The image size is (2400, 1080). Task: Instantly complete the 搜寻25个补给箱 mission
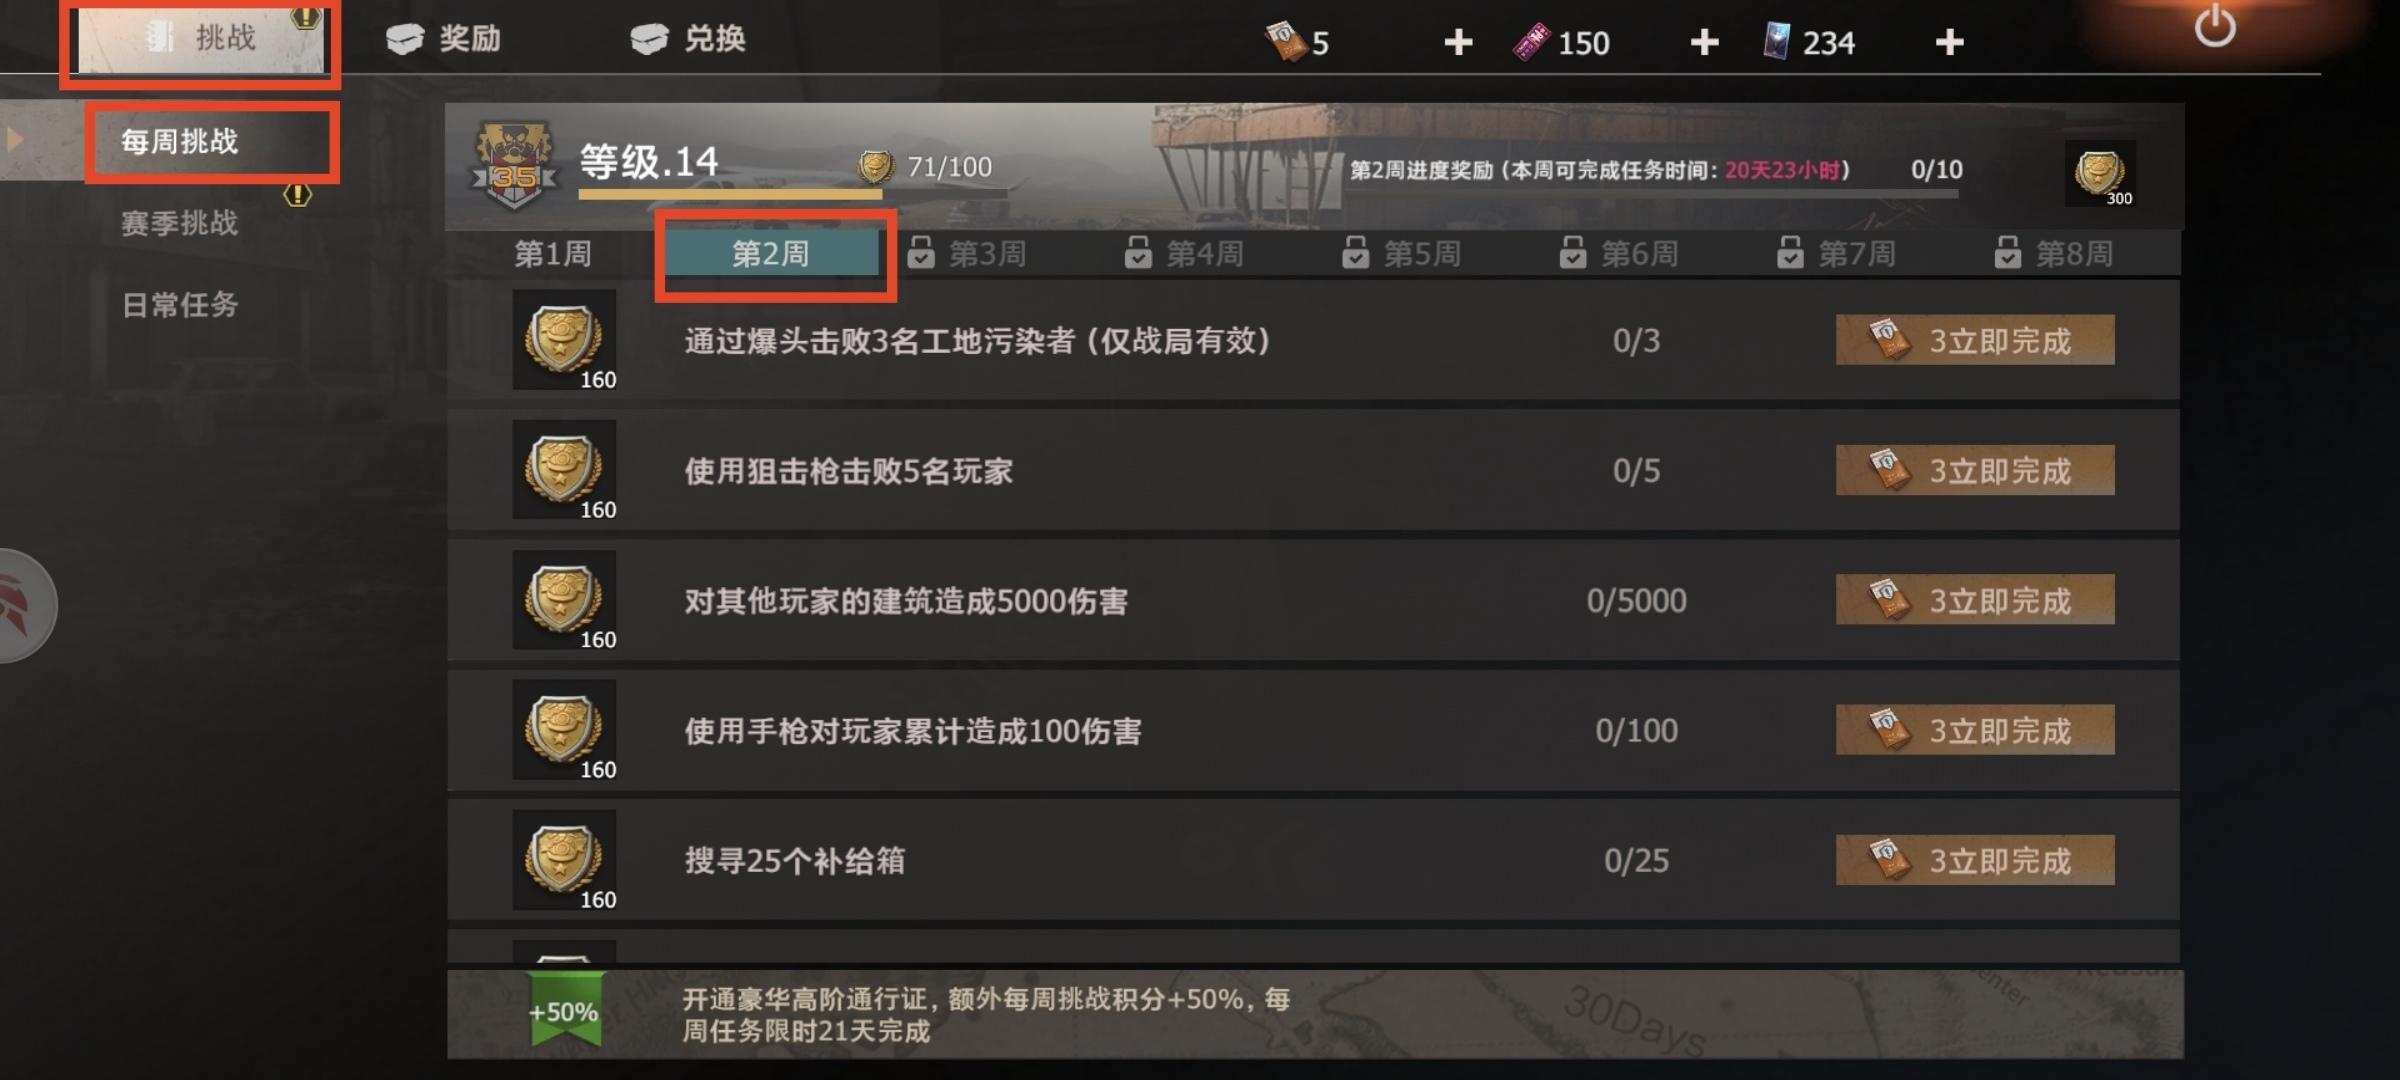point(1975,860)
